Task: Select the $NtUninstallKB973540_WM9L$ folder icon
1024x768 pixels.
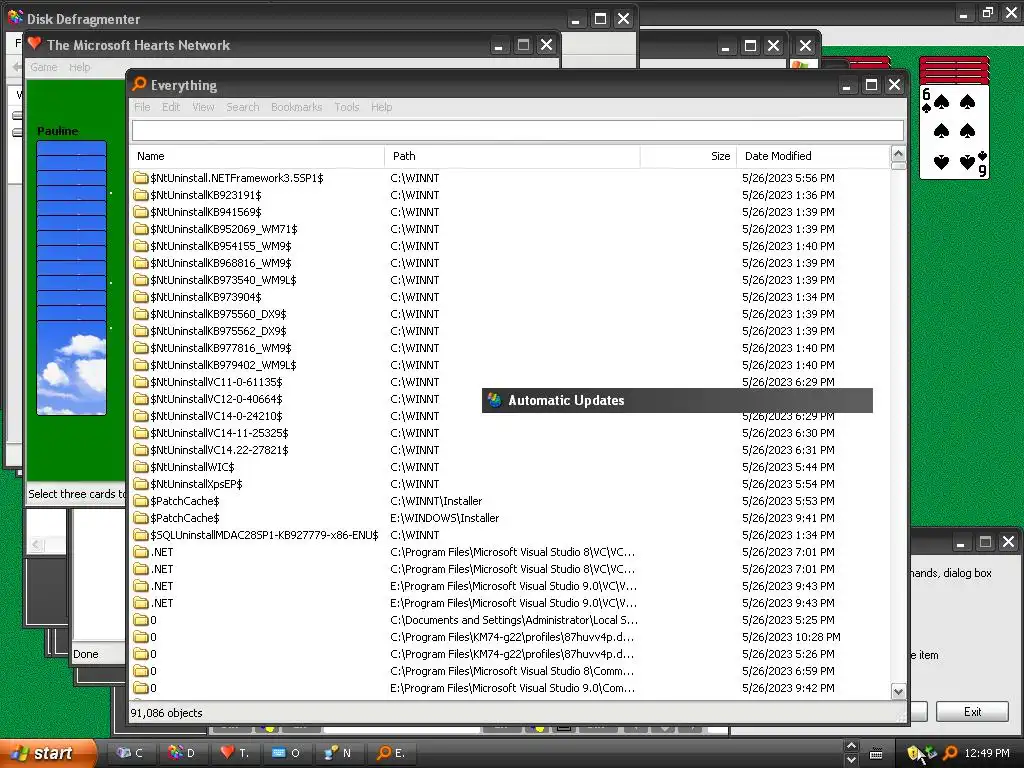Action: [140, 280]
